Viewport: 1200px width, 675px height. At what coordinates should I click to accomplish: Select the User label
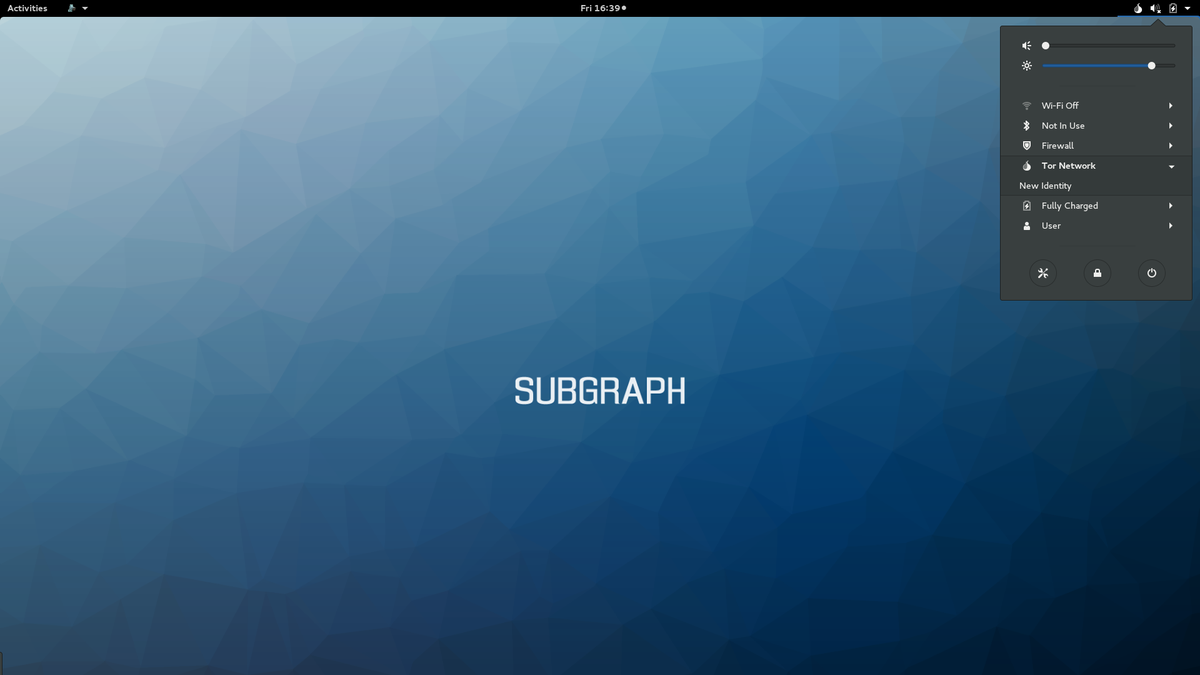[x=1051, y=226]
